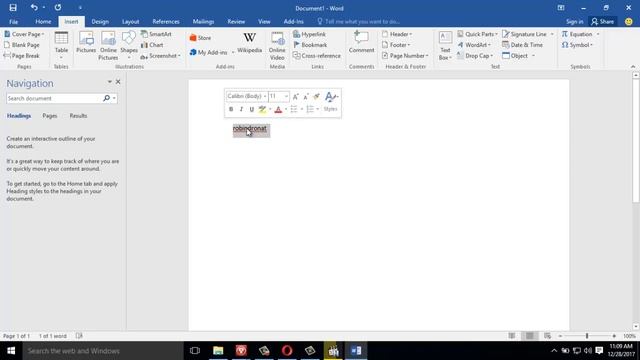Switch to Print Layout view in status bar
The height and width of the screenshot is (360, 640).
(529, 336)
